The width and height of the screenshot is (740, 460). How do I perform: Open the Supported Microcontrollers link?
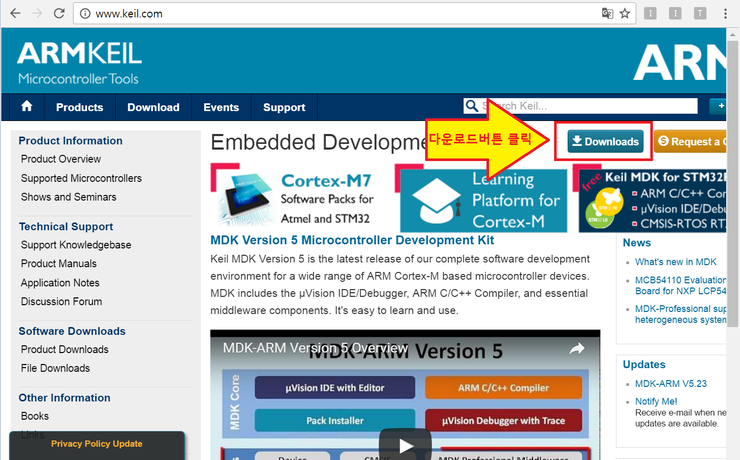coord(81,178)
